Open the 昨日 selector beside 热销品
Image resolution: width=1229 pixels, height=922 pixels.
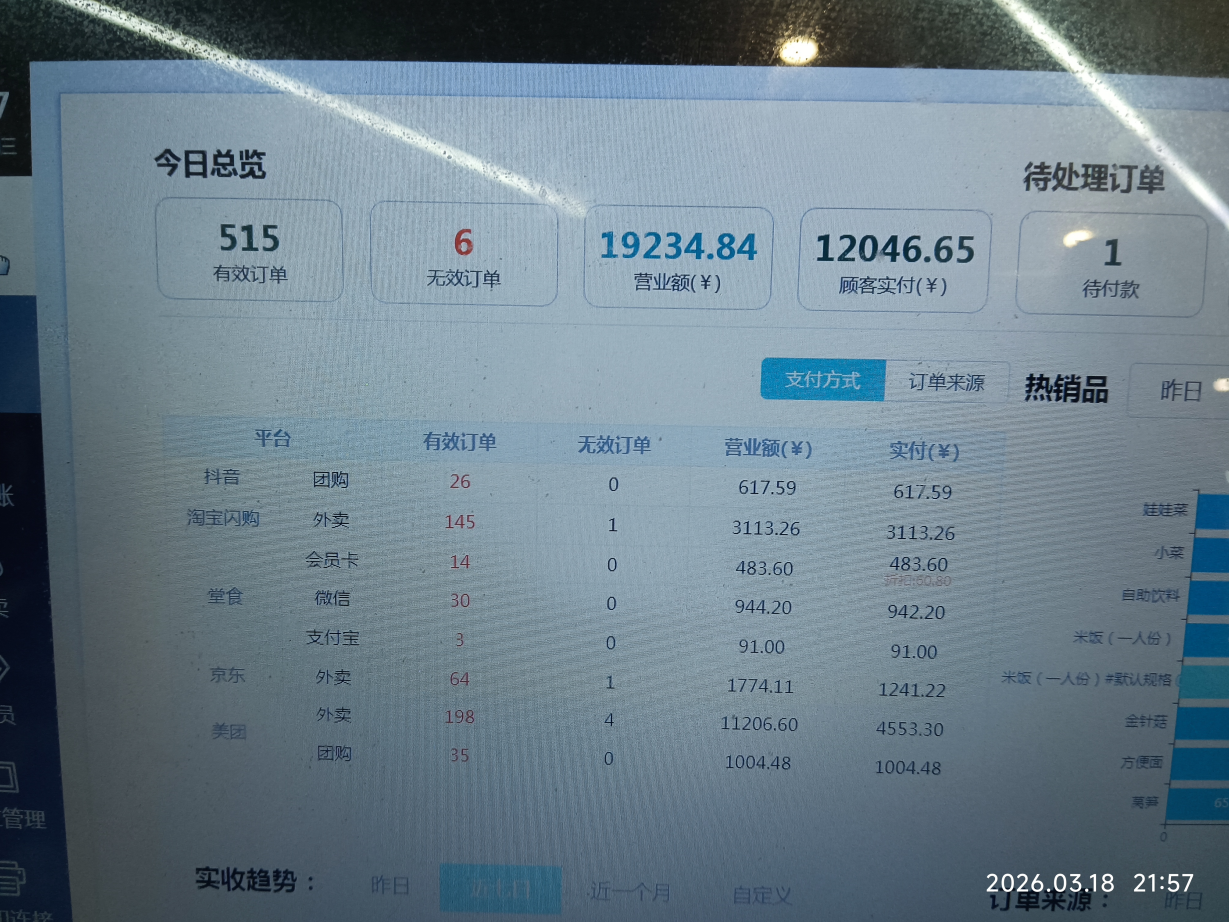click(x=1180, y=391)
